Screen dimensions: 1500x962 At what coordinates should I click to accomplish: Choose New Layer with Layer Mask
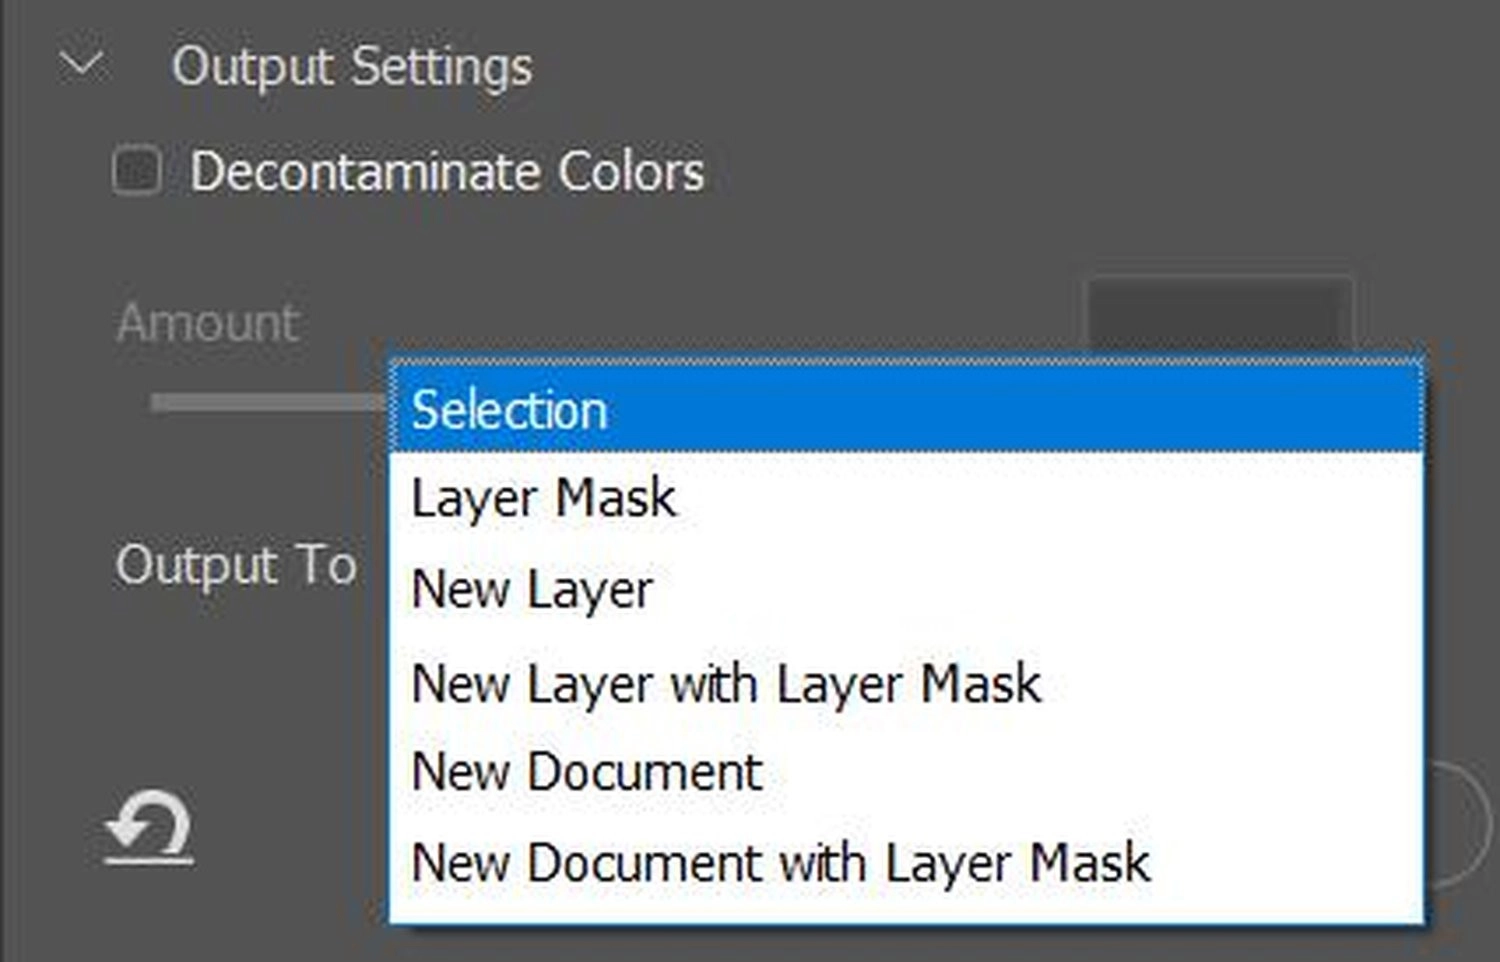pyautogui.click(x=906, y=684)
